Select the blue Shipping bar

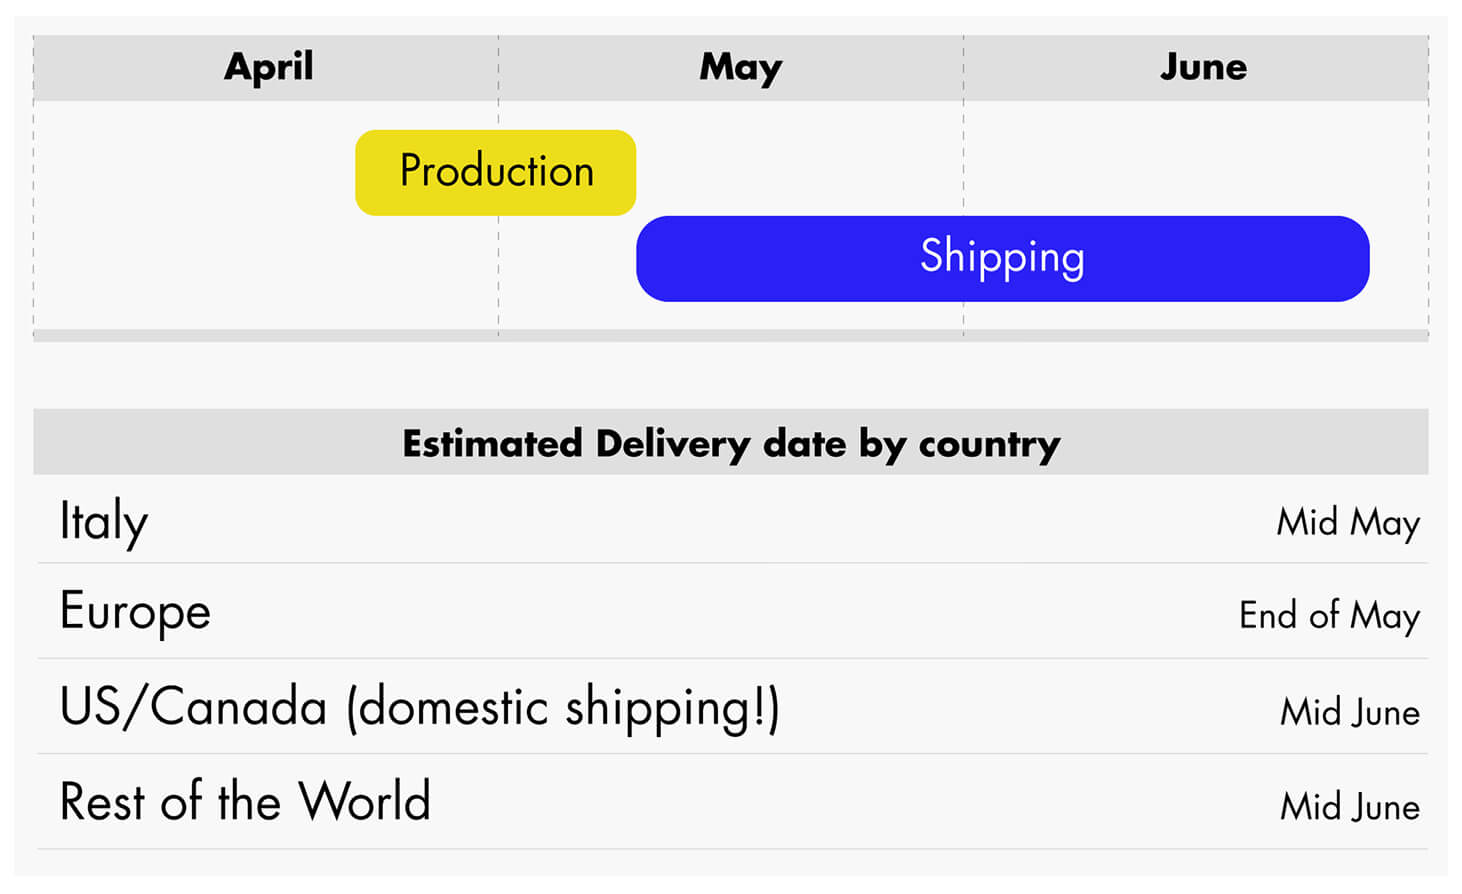[x=1002, y=258]
